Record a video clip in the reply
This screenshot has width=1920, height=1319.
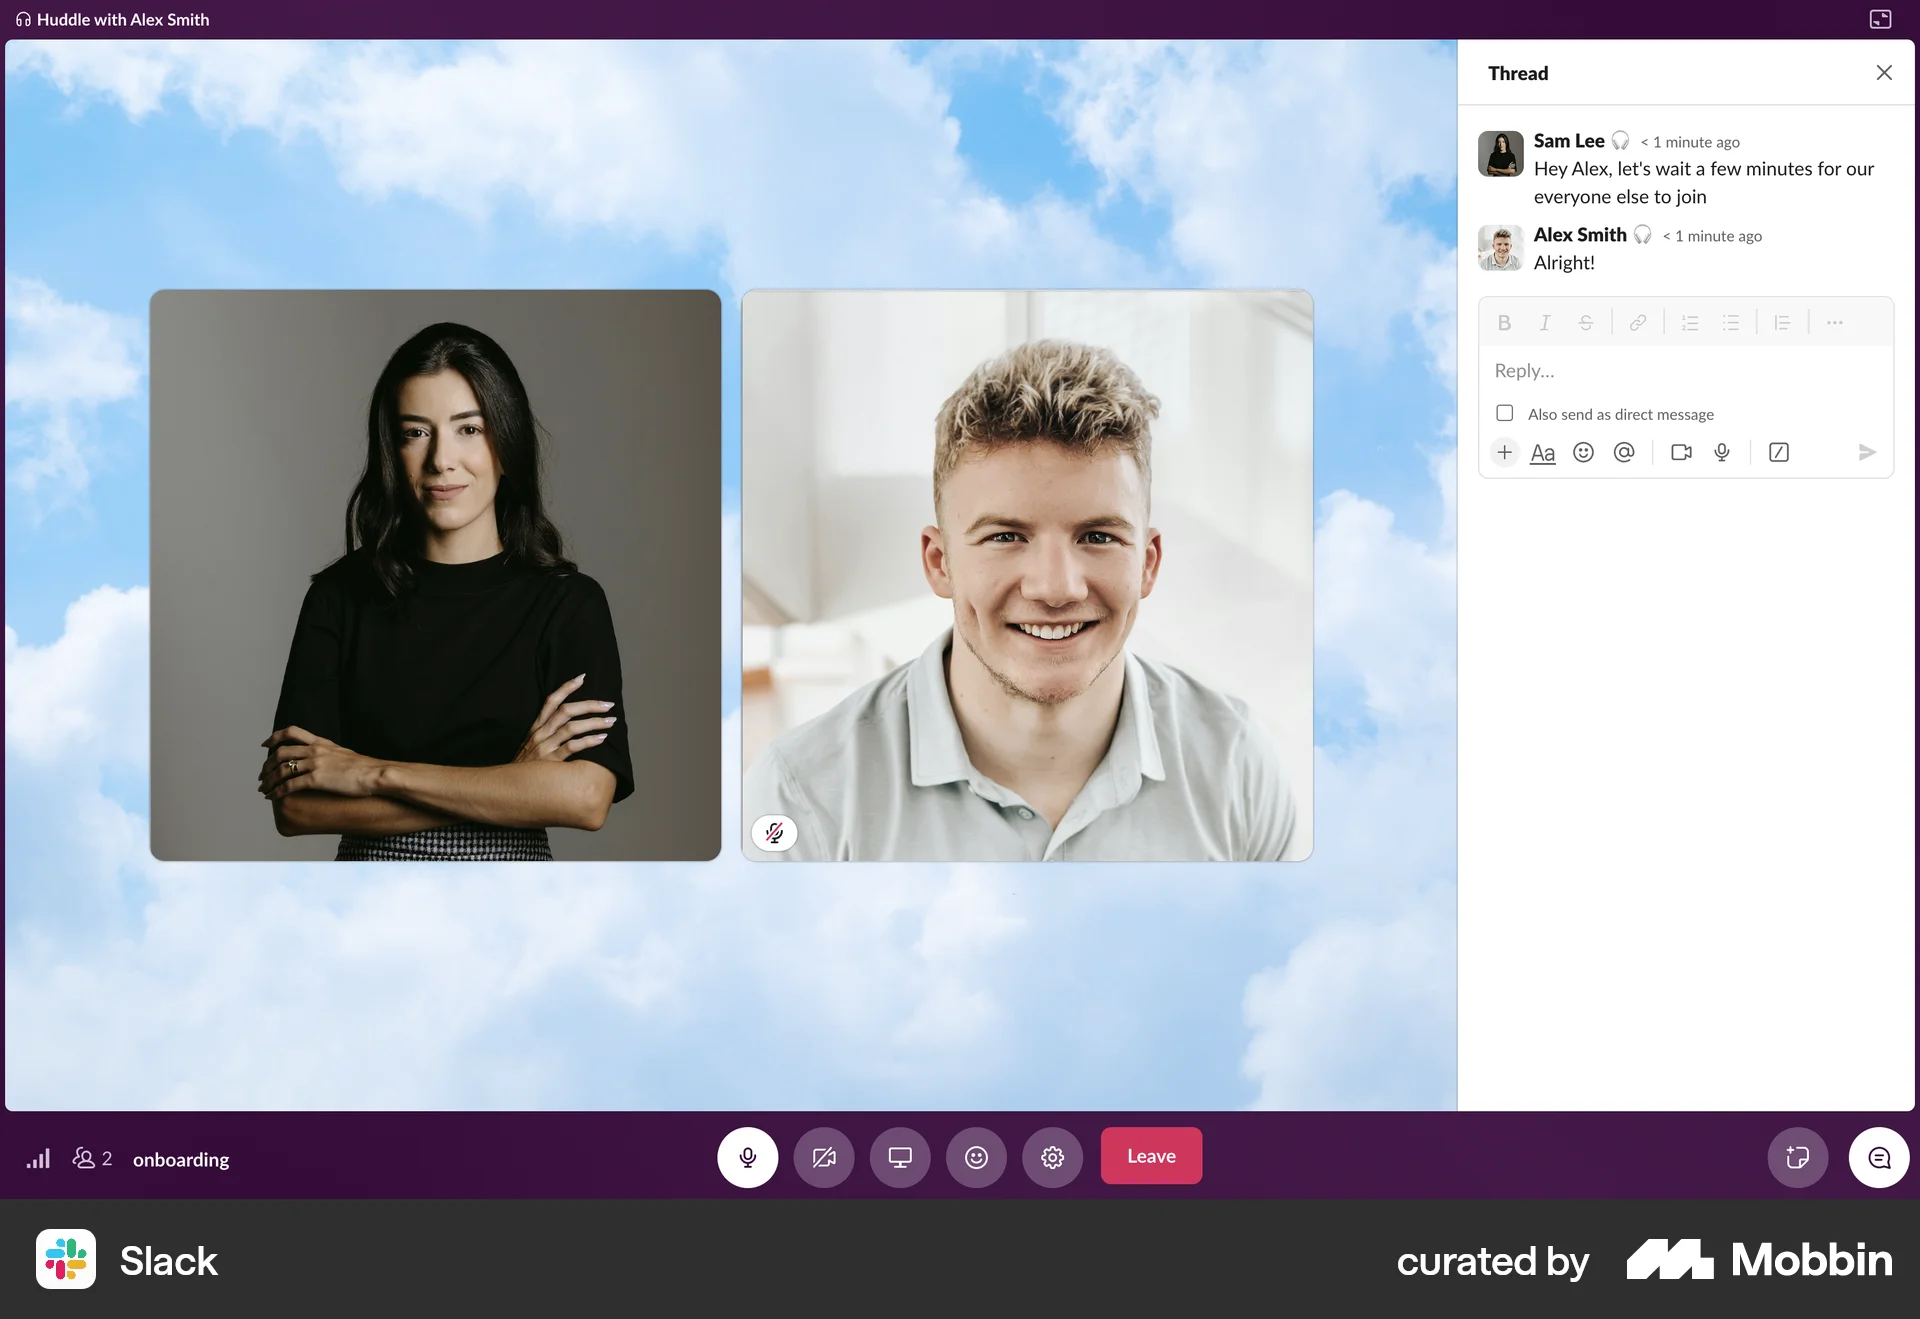[1681, 452]
